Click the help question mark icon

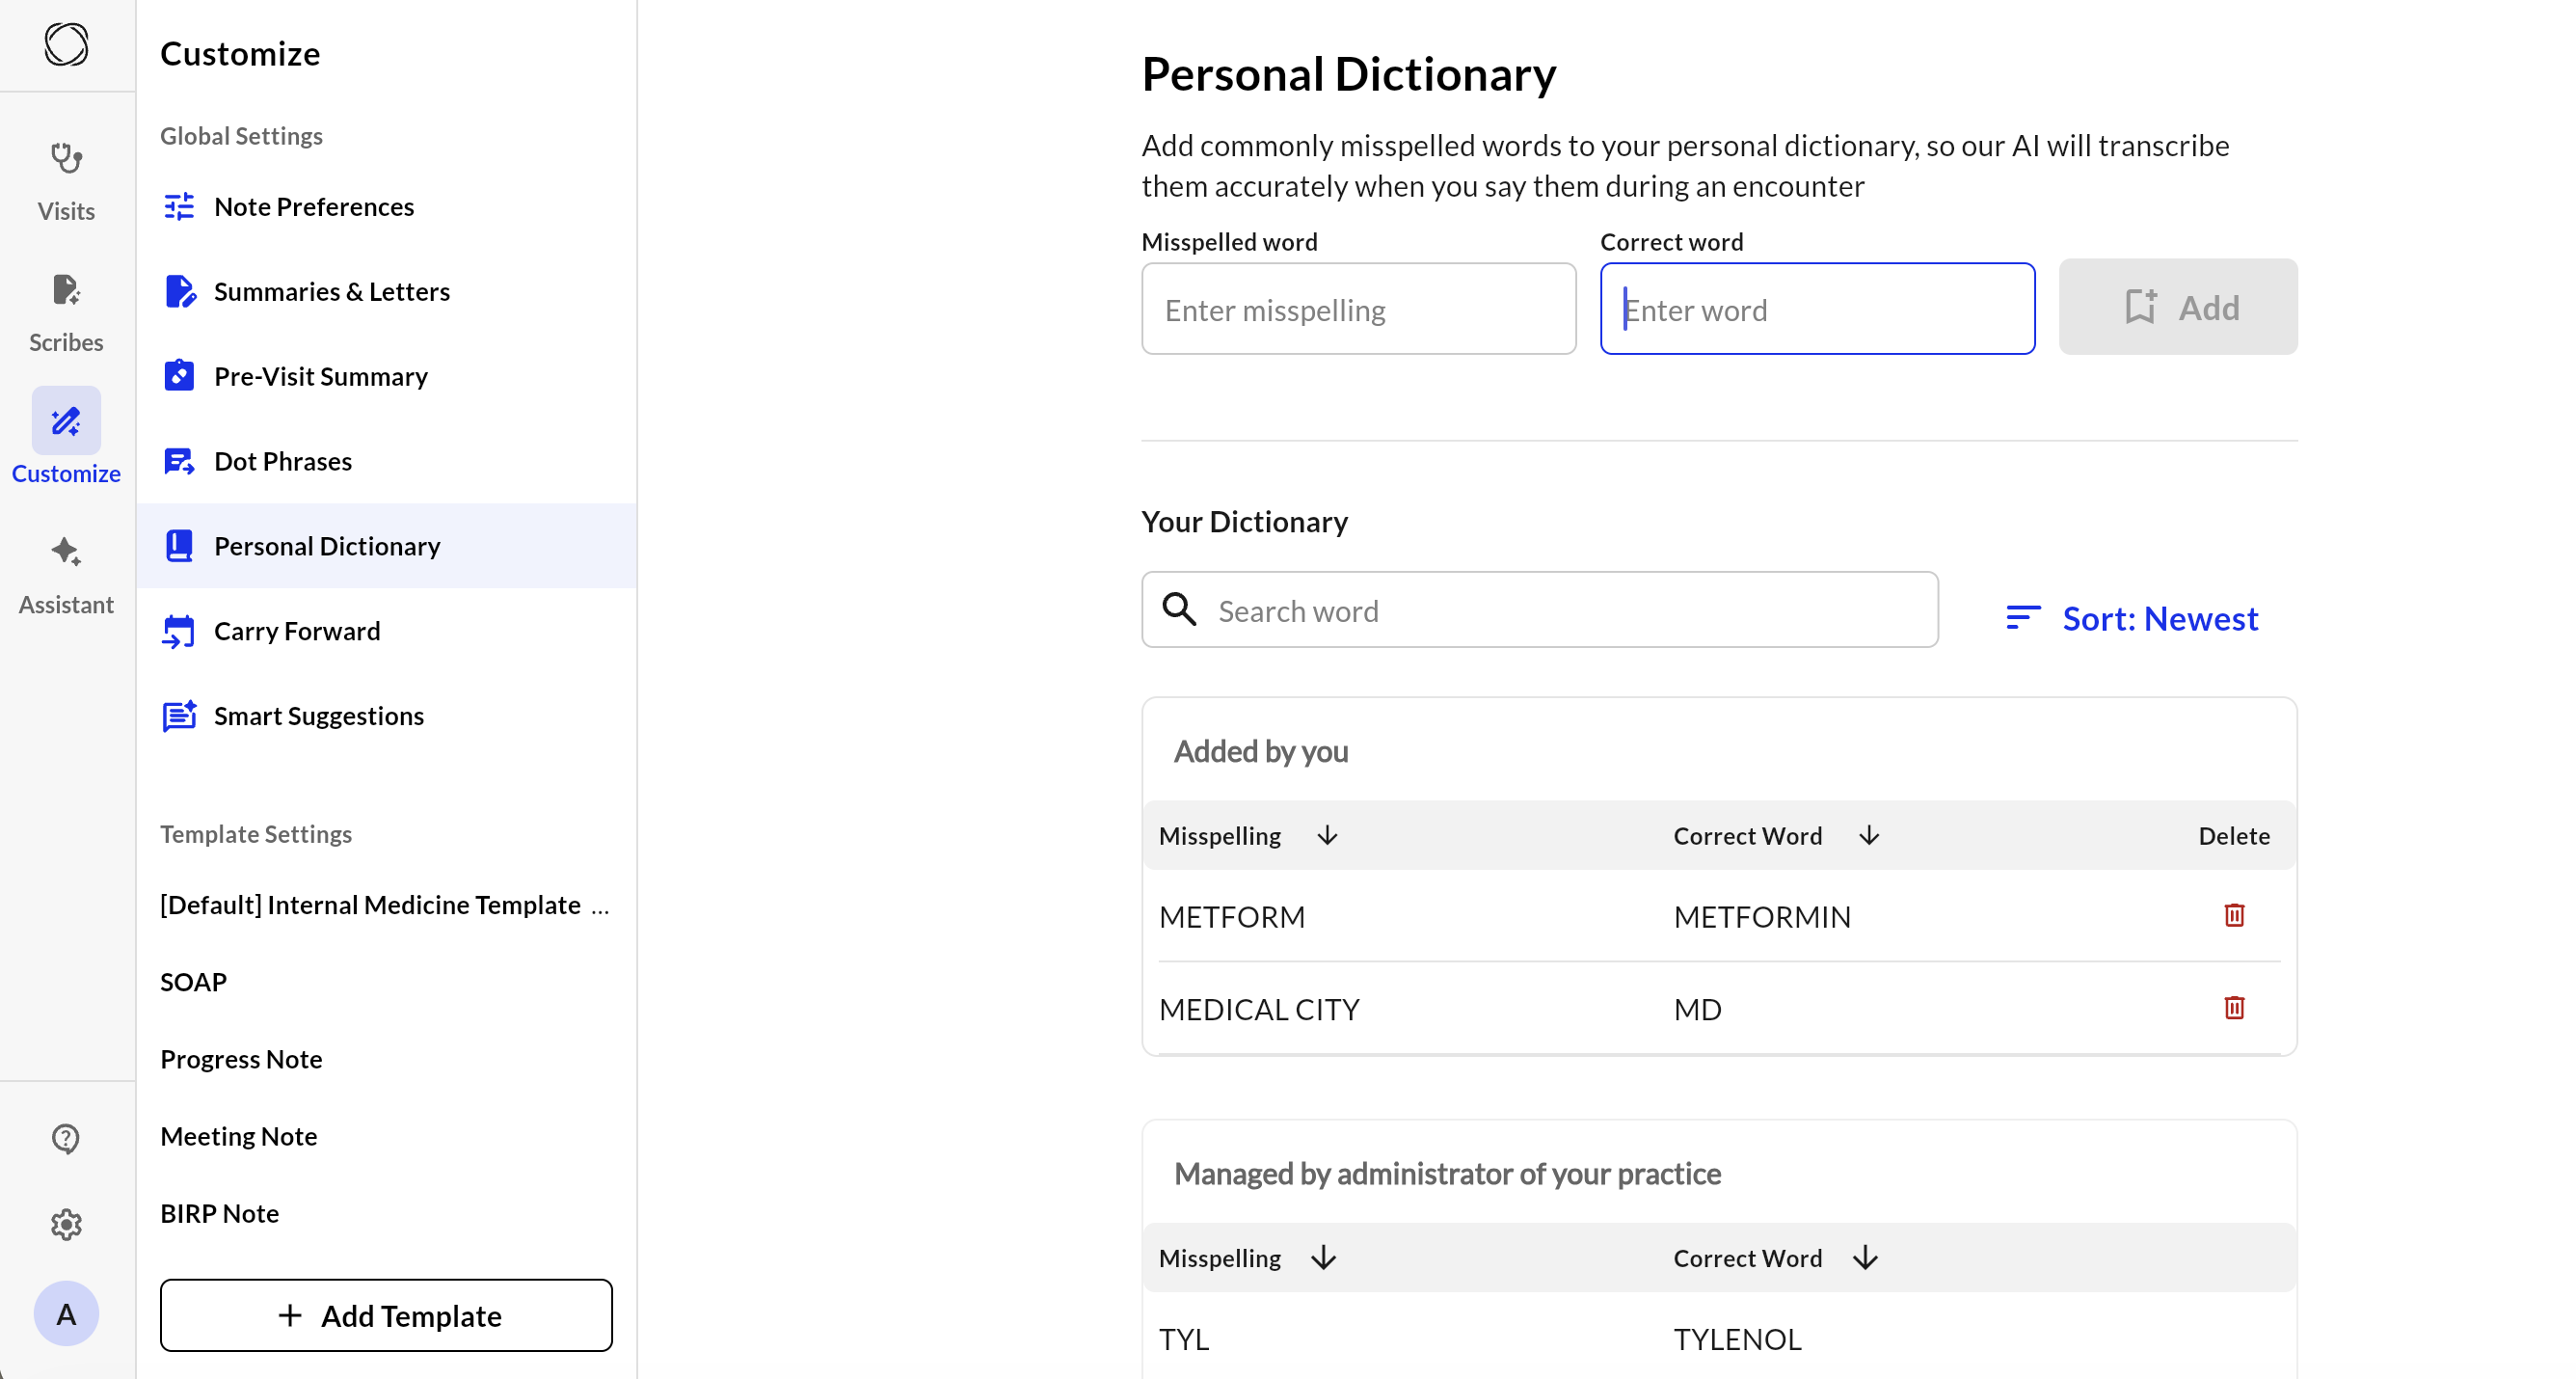point(66,1138)
